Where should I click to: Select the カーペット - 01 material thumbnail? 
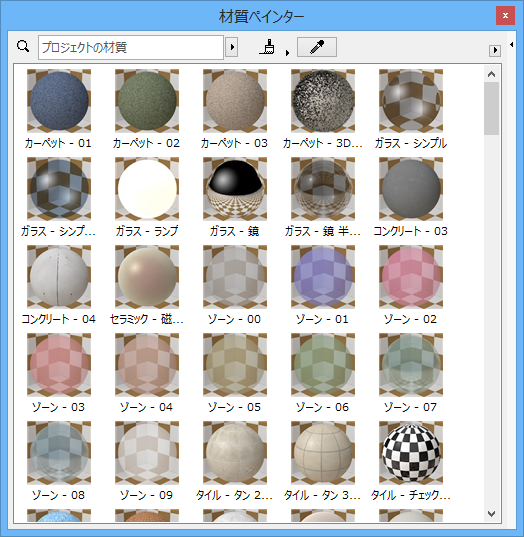(x=59, y=101)
